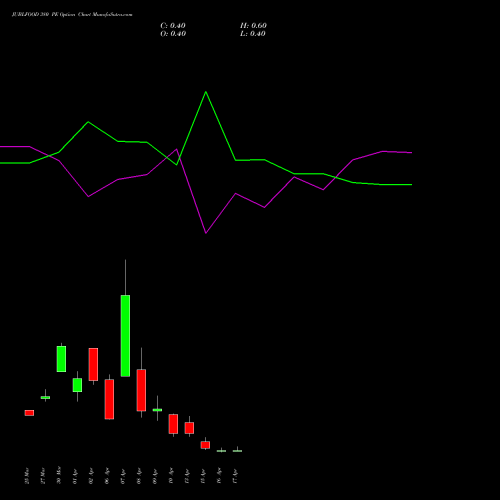
Task: Click the highest peak of the green line
Action: [x=206, y=92]
